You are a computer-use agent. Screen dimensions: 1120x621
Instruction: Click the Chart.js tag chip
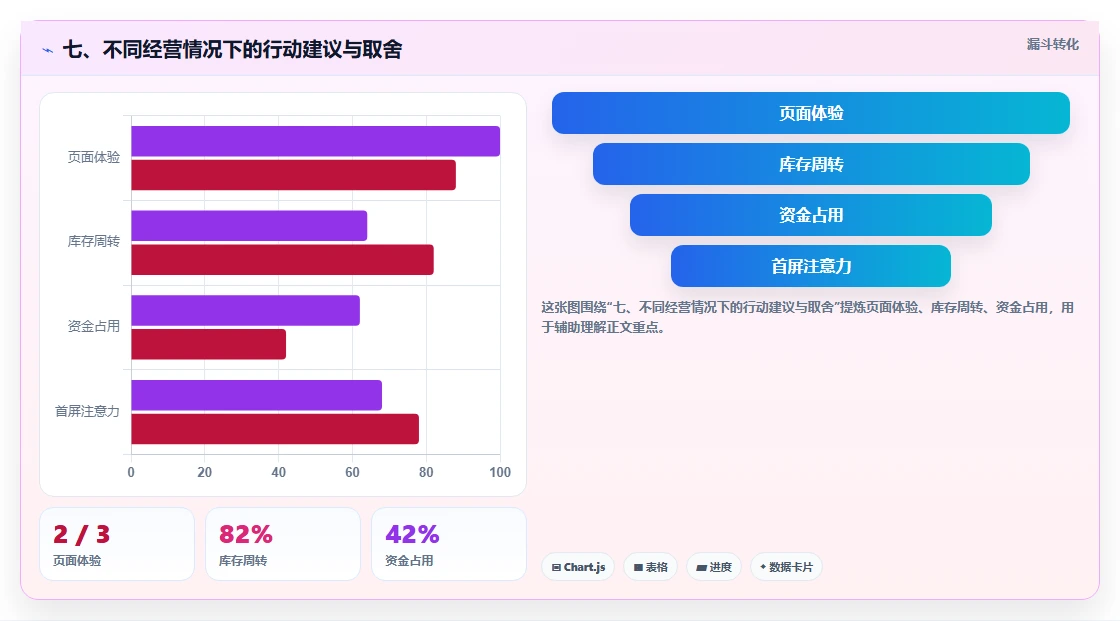[578, 567]
